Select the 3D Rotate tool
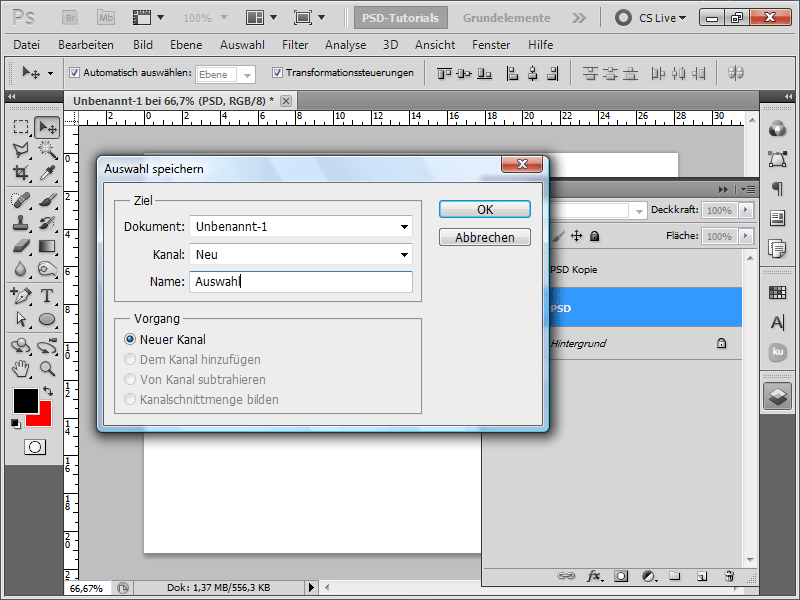Viewport: 800px width, 600px height. pos(21,345)
